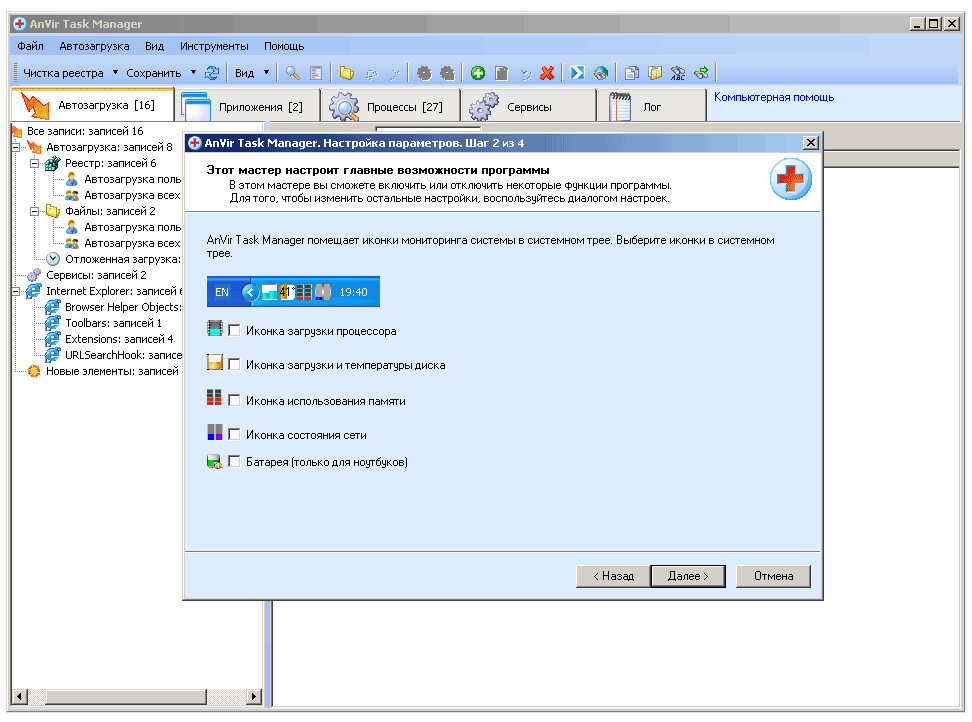Click the yellow folder toolbar icon
The width and height of the screenshot is (972, 722).
pos(346,73)
